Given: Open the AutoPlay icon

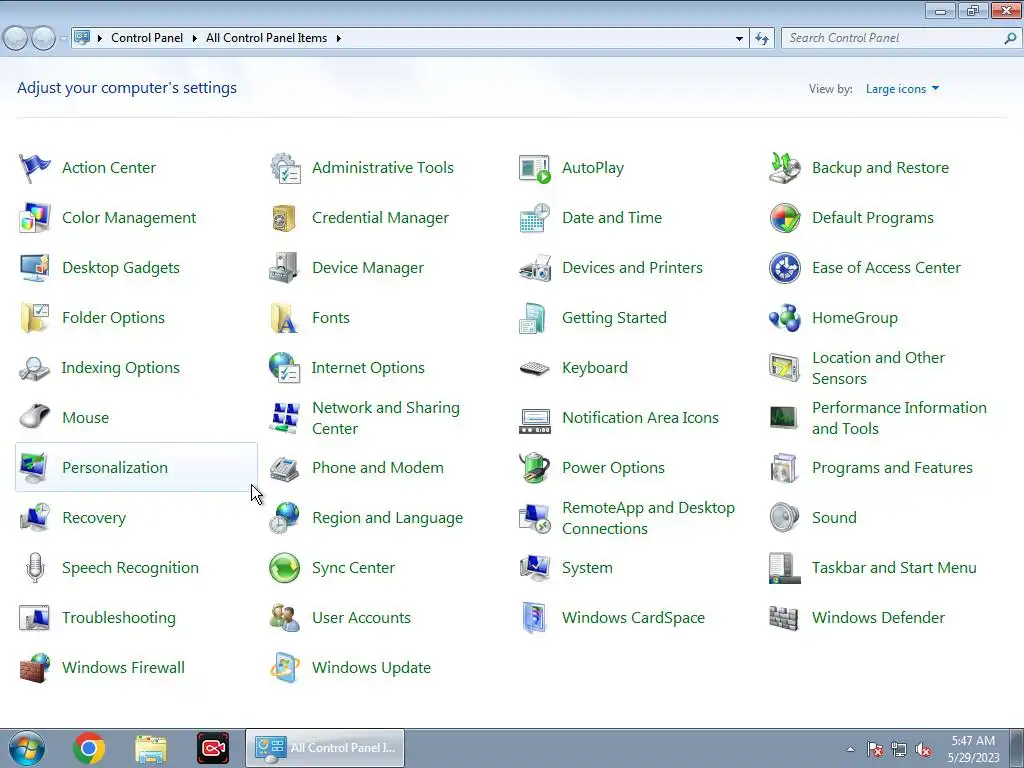Looking at the screenshot, I should click(x=535, y=168).
